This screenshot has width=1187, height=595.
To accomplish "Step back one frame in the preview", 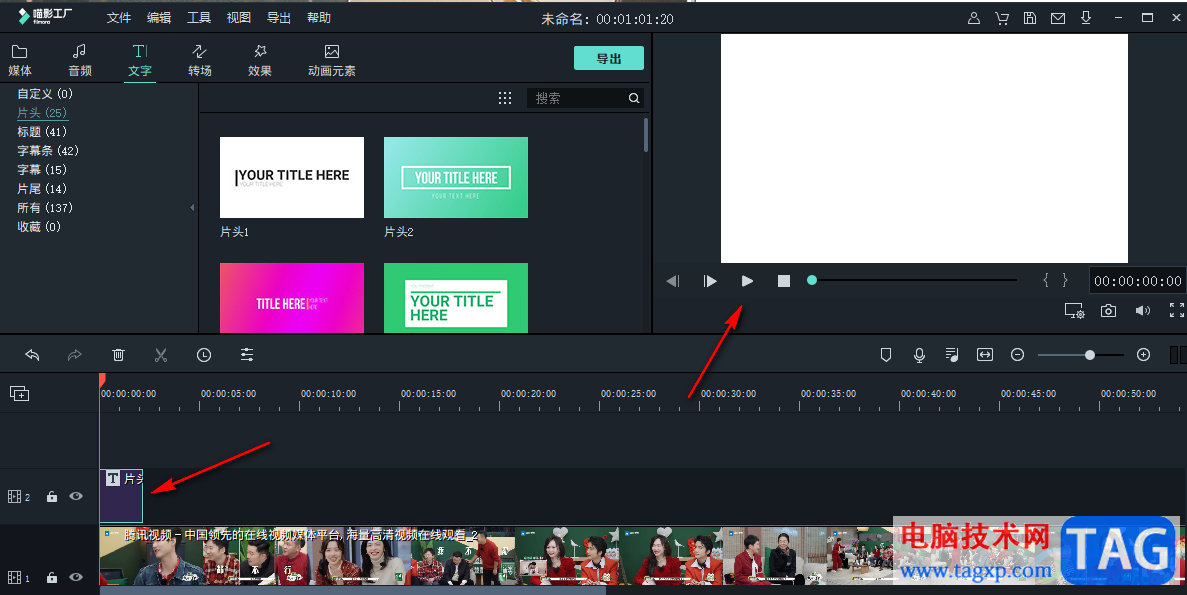I will coord(672,281).
